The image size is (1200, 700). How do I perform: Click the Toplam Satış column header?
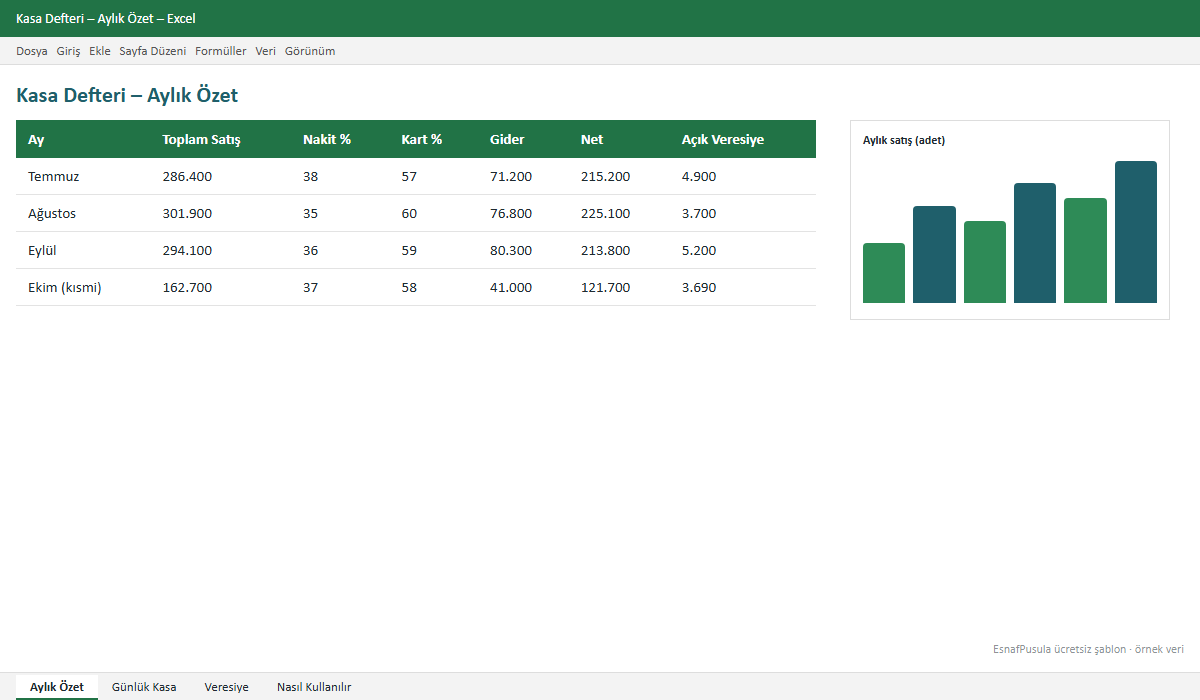[x=201, y=139]
